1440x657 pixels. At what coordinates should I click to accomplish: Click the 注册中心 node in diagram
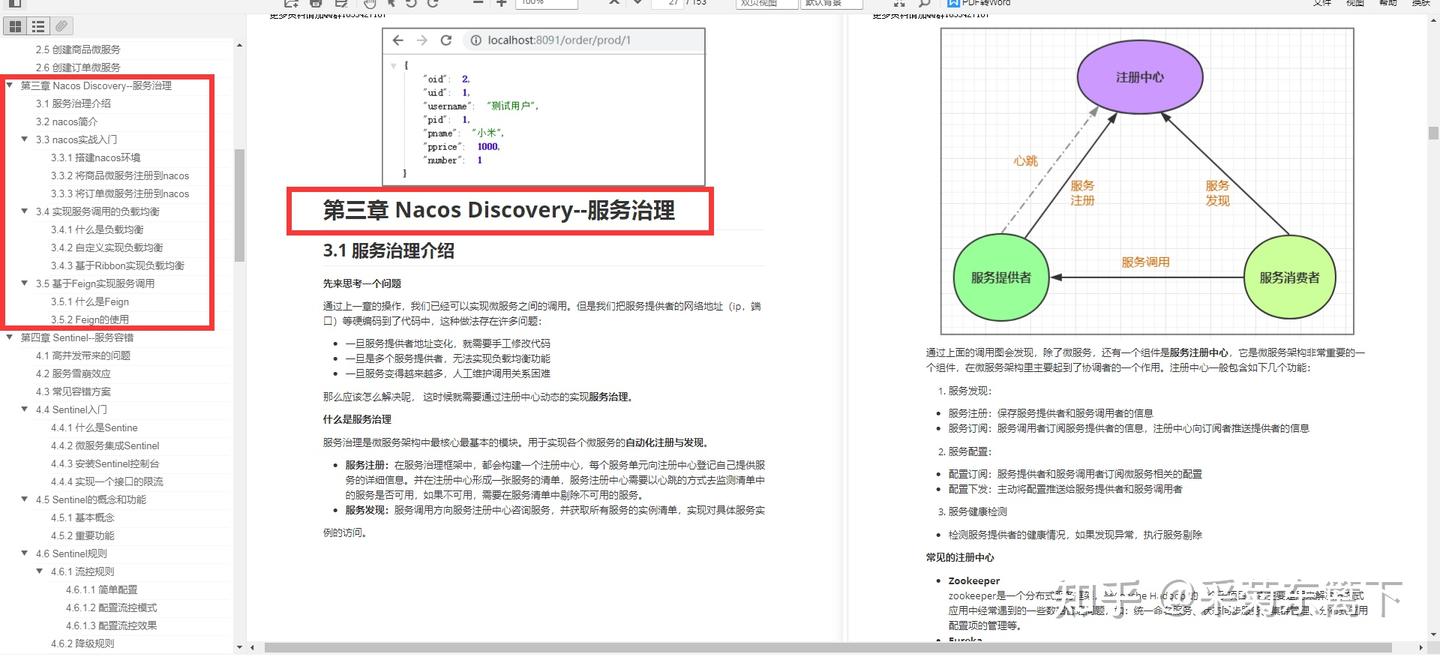[x=1139, y=76]
